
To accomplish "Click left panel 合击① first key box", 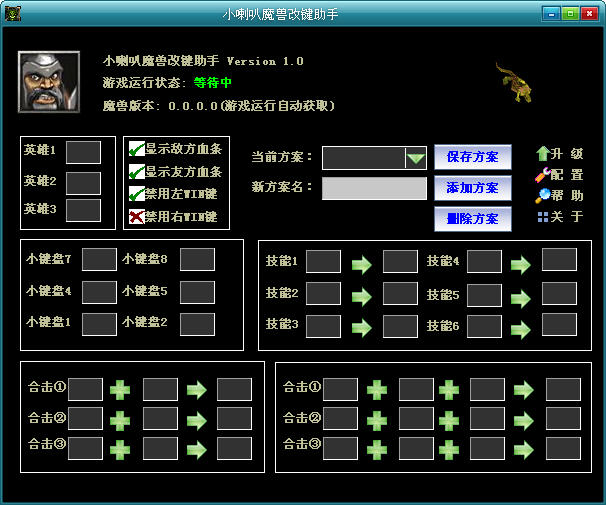I will click(x=85, y=389).
